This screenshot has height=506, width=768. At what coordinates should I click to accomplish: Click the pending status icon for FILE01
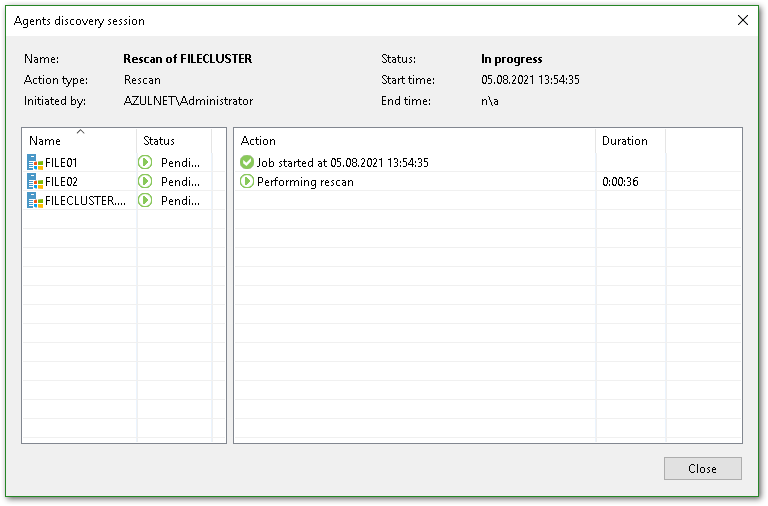pos(145,162)
